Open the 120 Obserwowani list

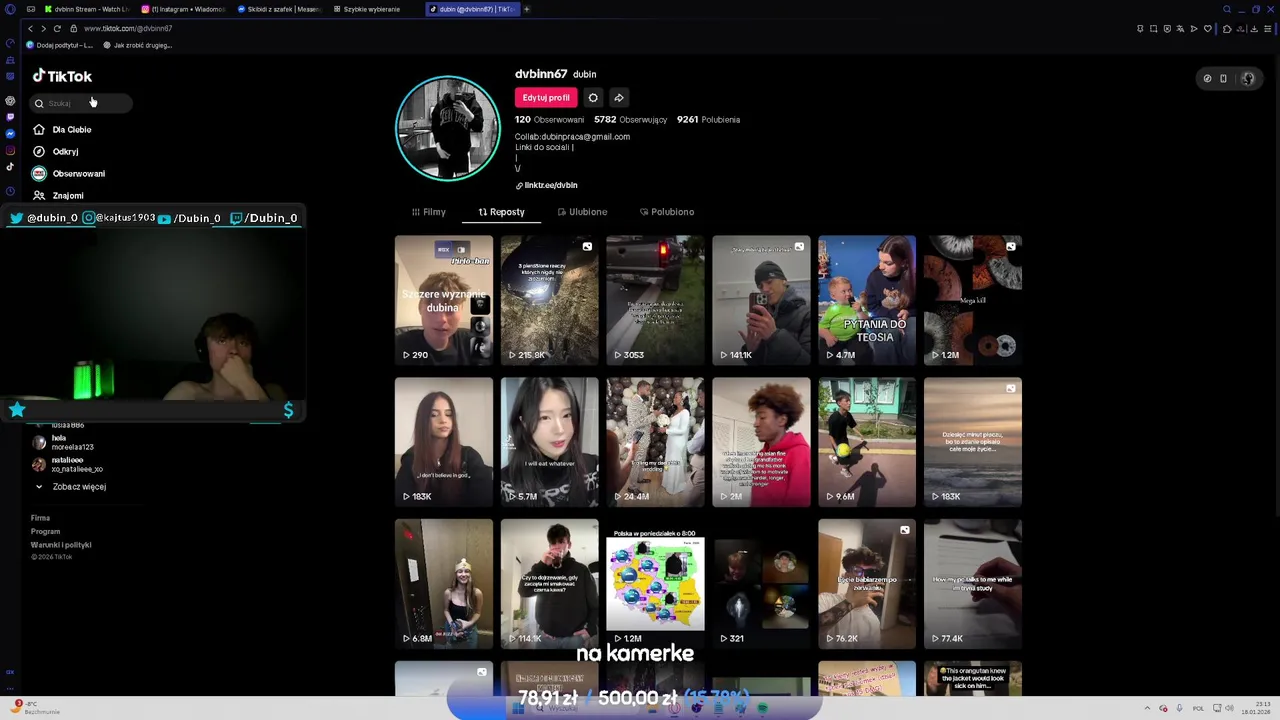pos(549,120)
